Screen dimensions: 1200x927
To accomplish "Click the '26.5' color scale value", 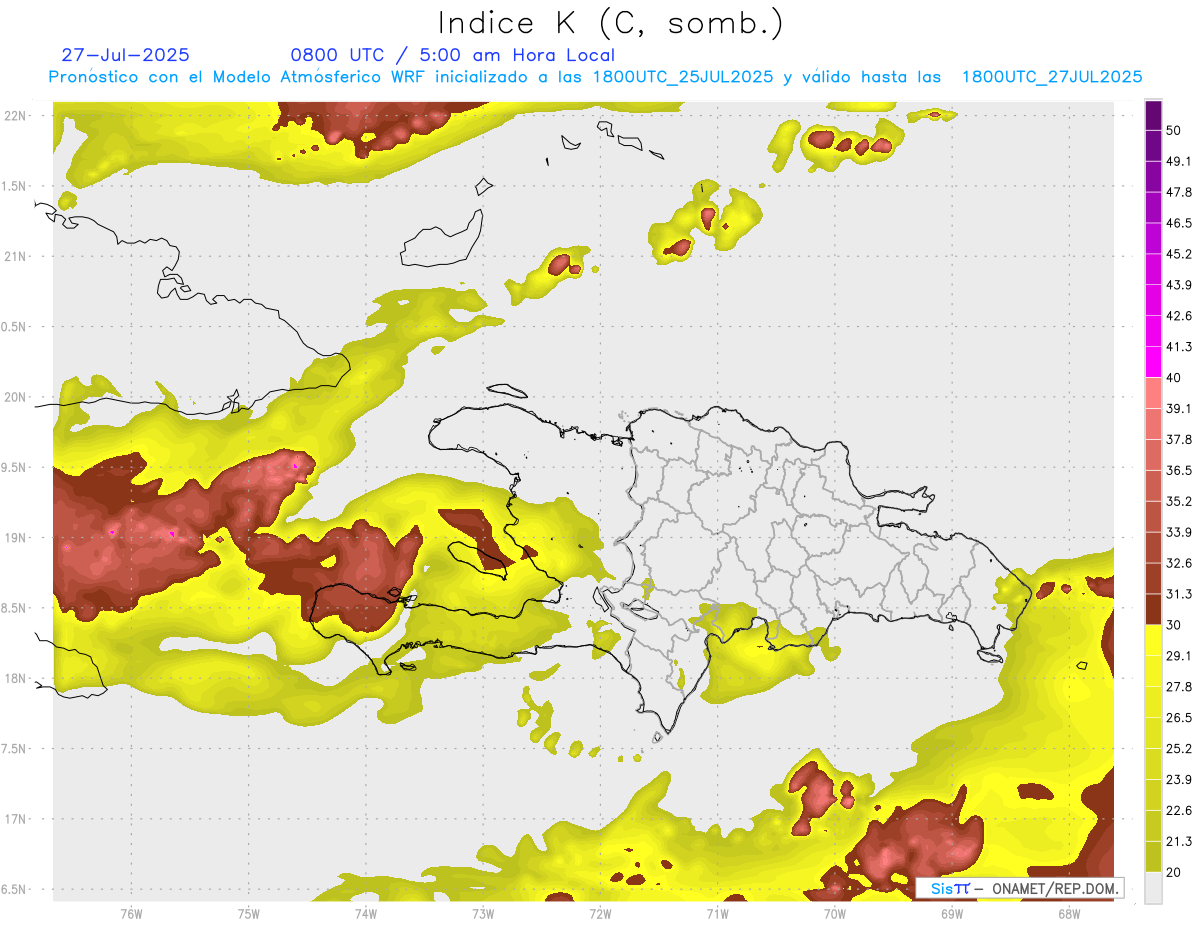I will tap(1179, 717).
